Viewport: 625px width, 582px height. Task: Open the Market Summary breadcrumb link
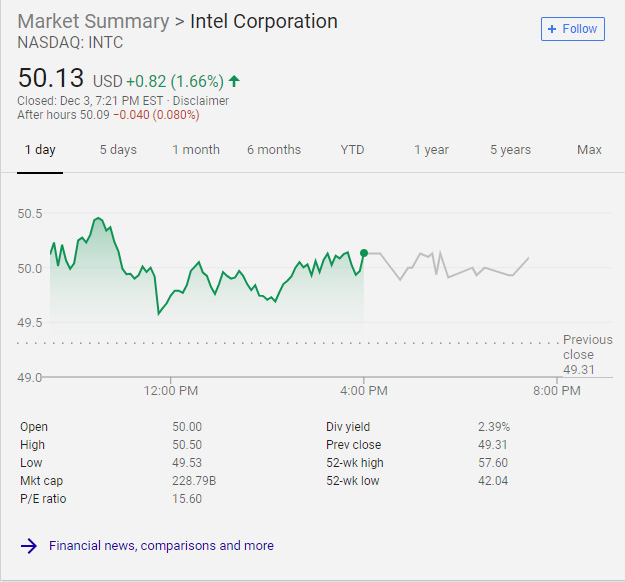point(93,21)
